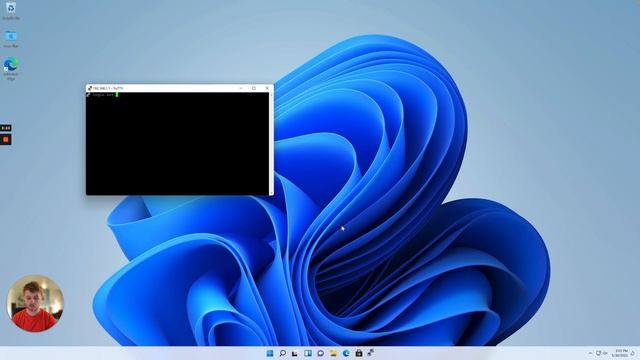The width and height of the screenshot is (640, 360).
Task: Open taskbar Search
Action: [282, 353]
